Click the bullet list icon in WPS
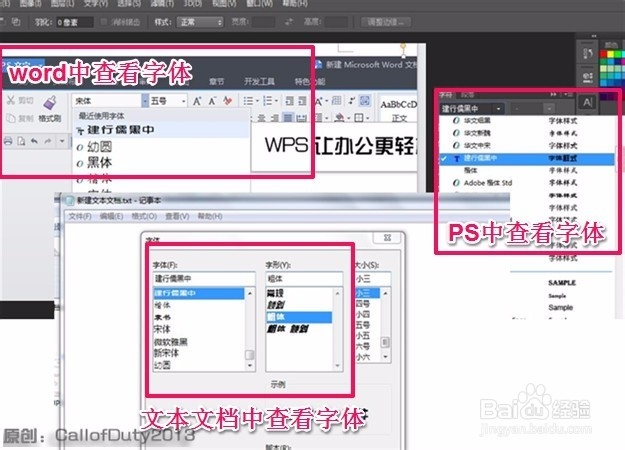625x450 pixels. [x=248, y=101]
